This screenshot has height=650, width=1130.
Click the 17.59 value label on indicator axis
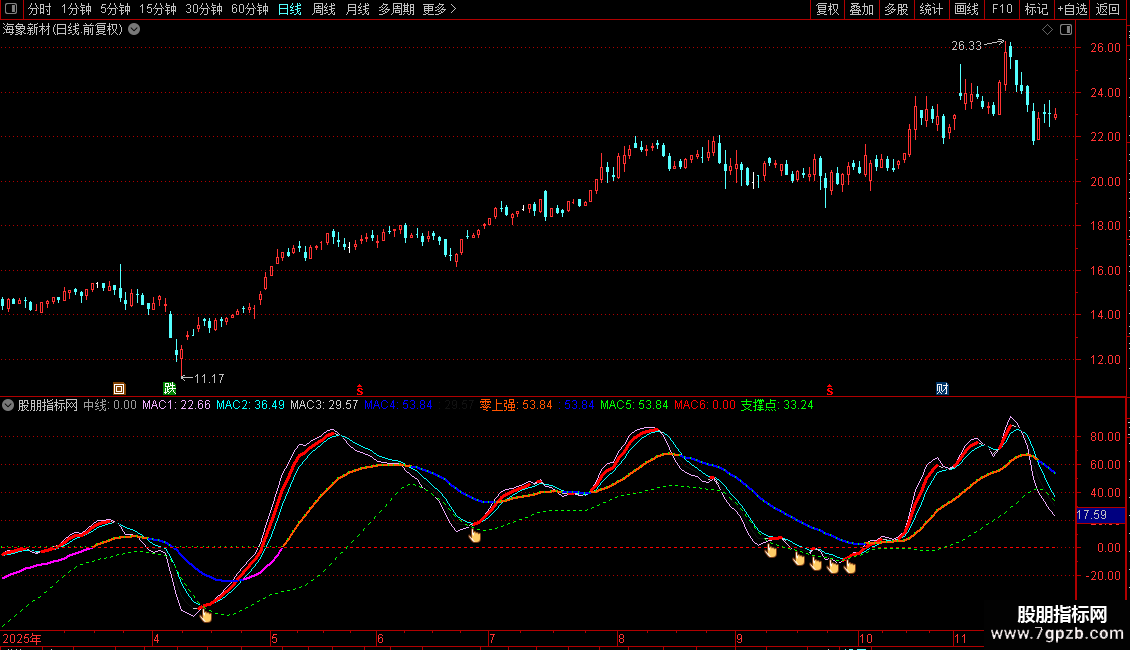tap(1091, 515)
